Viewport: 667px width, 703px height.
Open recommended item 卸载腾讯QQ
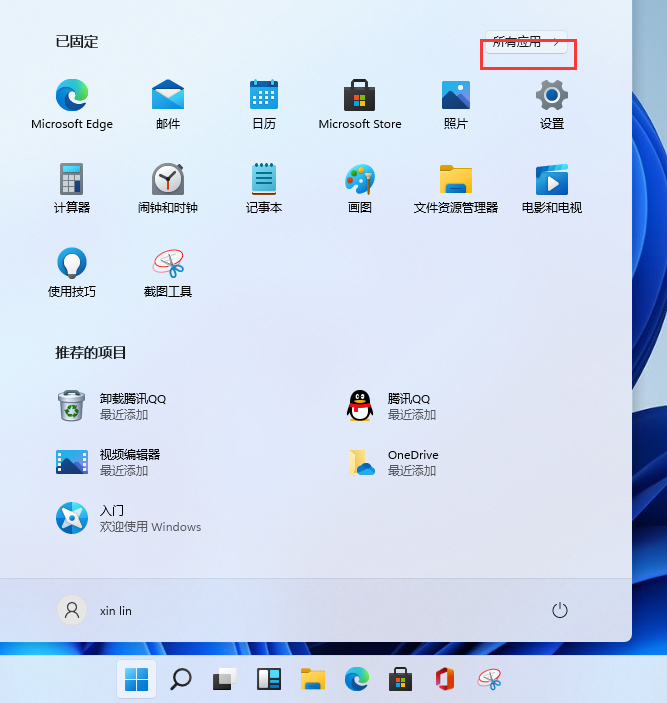111,406
